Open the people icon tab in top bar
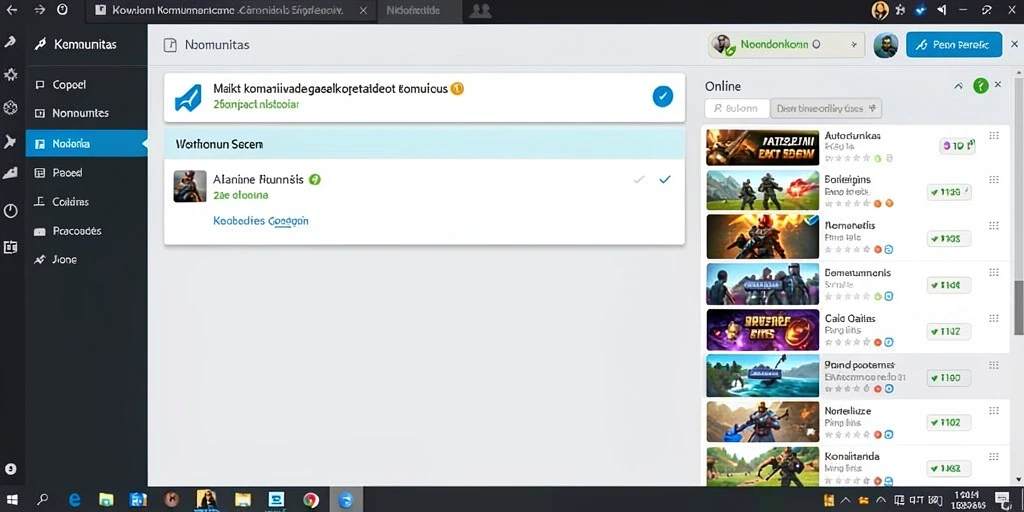Viewport: 1024px width, 512px height. pyautogui.click(x=480, y=10)
